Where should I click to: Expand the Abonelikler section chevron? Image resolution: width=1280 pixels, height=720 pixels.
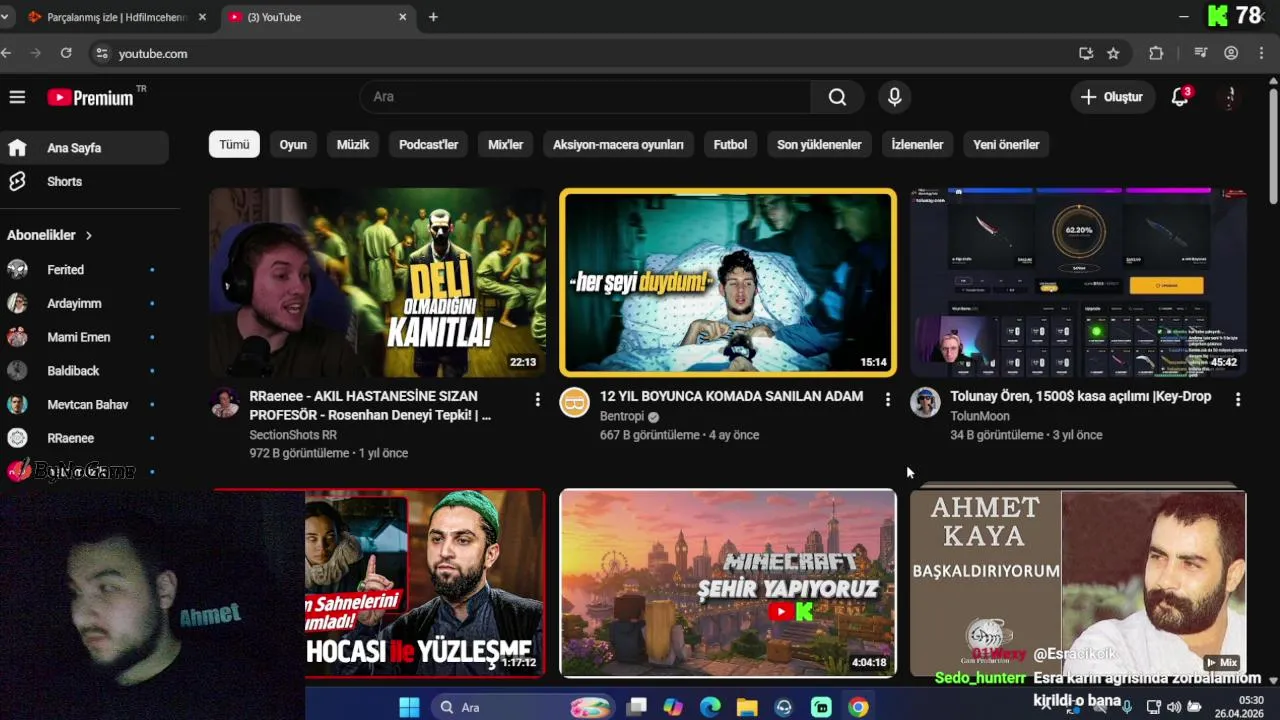[88, 236]
